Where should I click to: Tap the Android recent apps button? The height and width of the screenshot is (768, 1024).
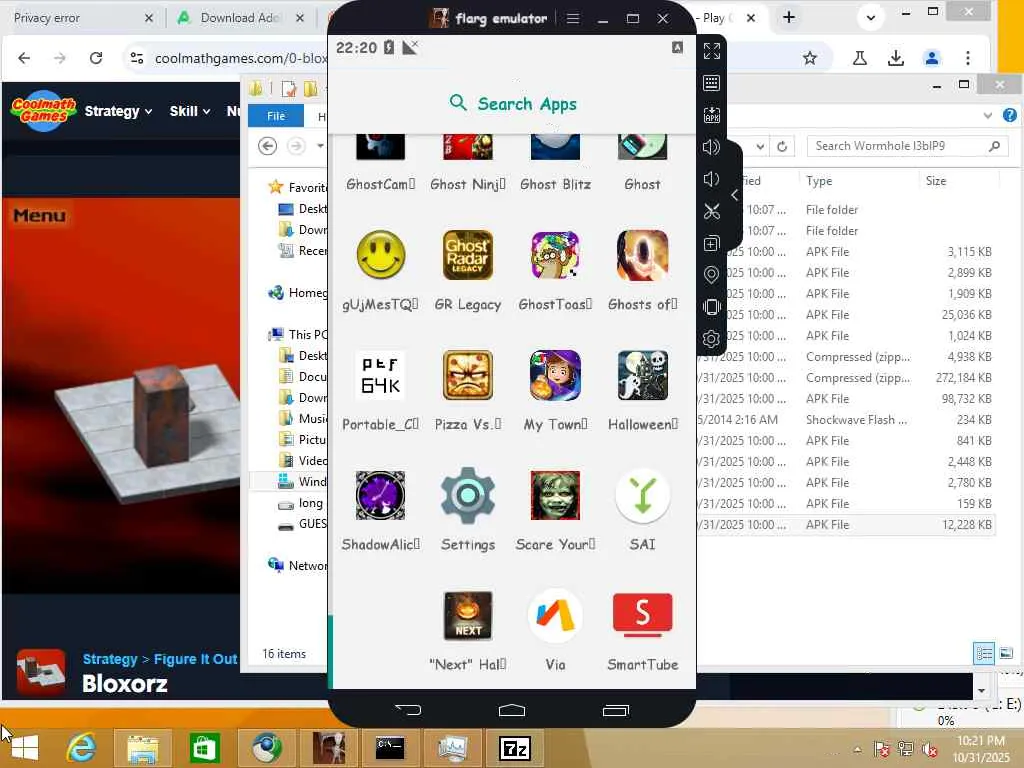tap(615, 710)
